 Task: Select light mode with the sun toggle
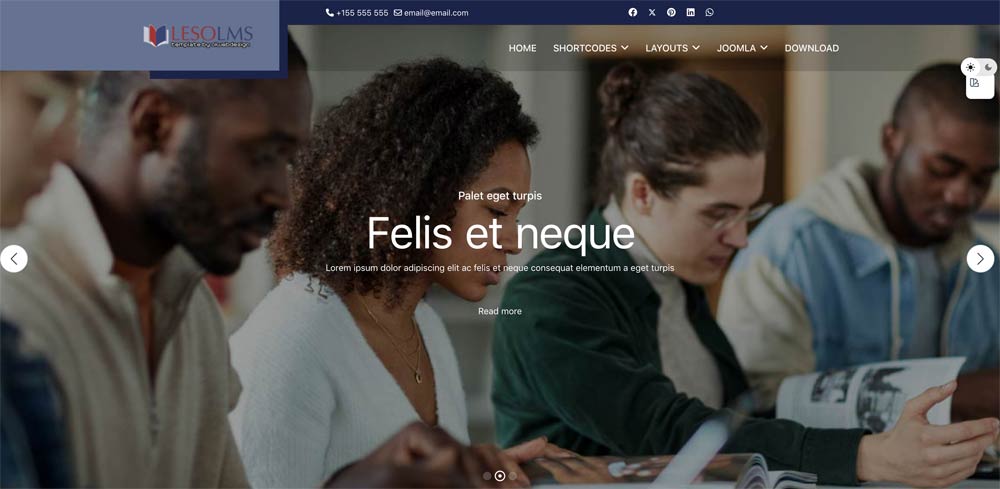[970, 67]
